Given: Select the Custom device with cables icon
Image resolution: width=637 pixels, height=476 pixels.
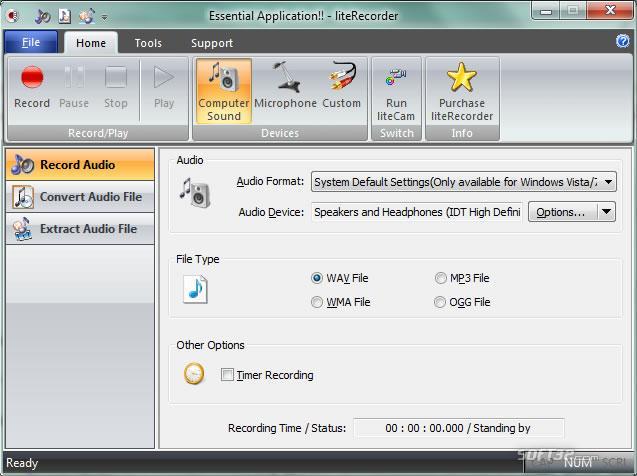Looking at the screenshot, I should (342, 88).
